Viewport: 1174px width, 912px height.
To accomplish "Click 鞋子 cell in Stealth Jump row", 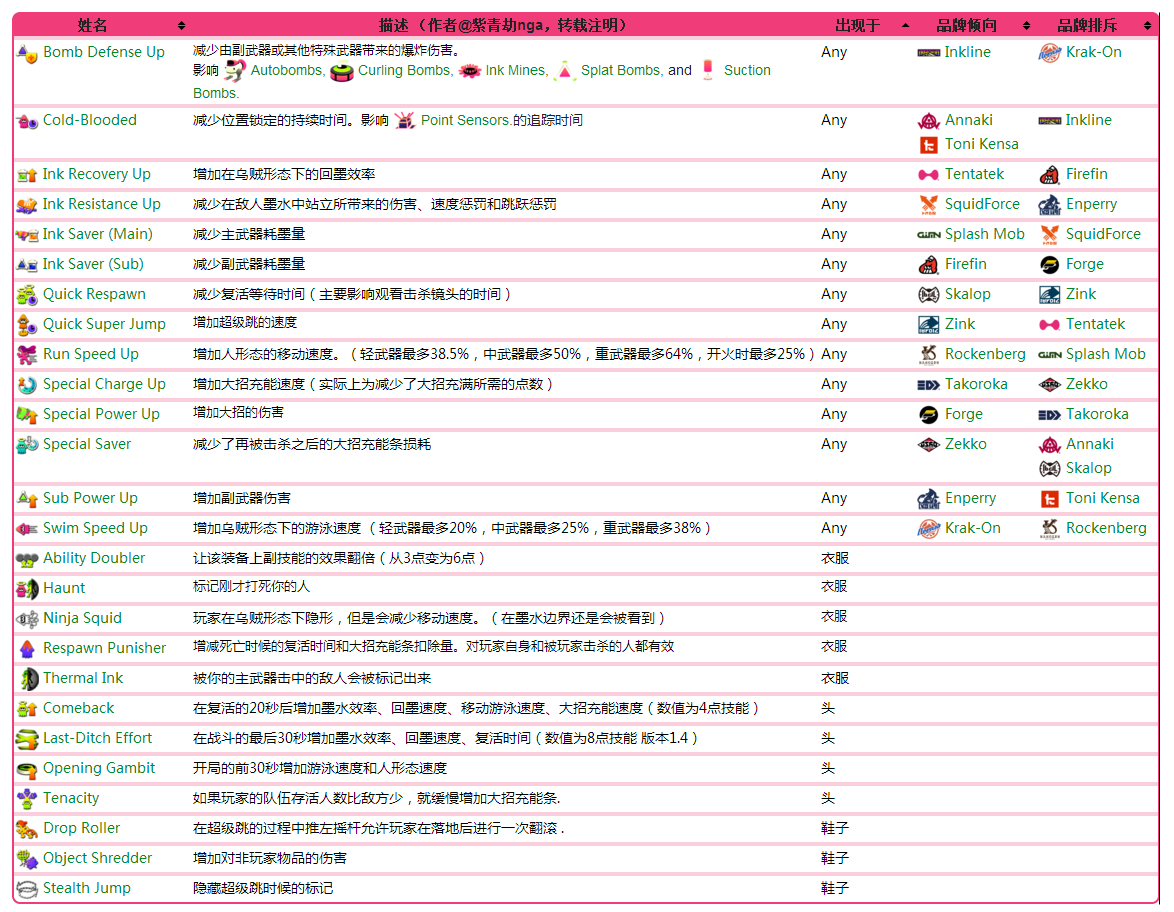I will coord(835,888).
